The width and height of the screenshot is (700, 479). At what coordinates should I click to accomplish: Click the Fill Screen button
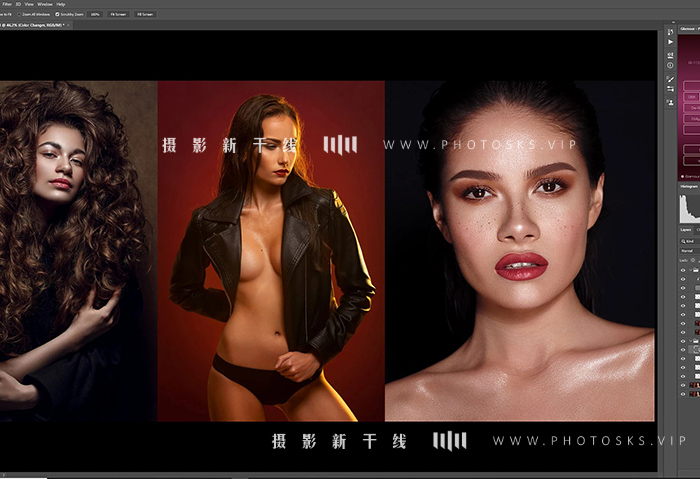click(x=145, y=14)
